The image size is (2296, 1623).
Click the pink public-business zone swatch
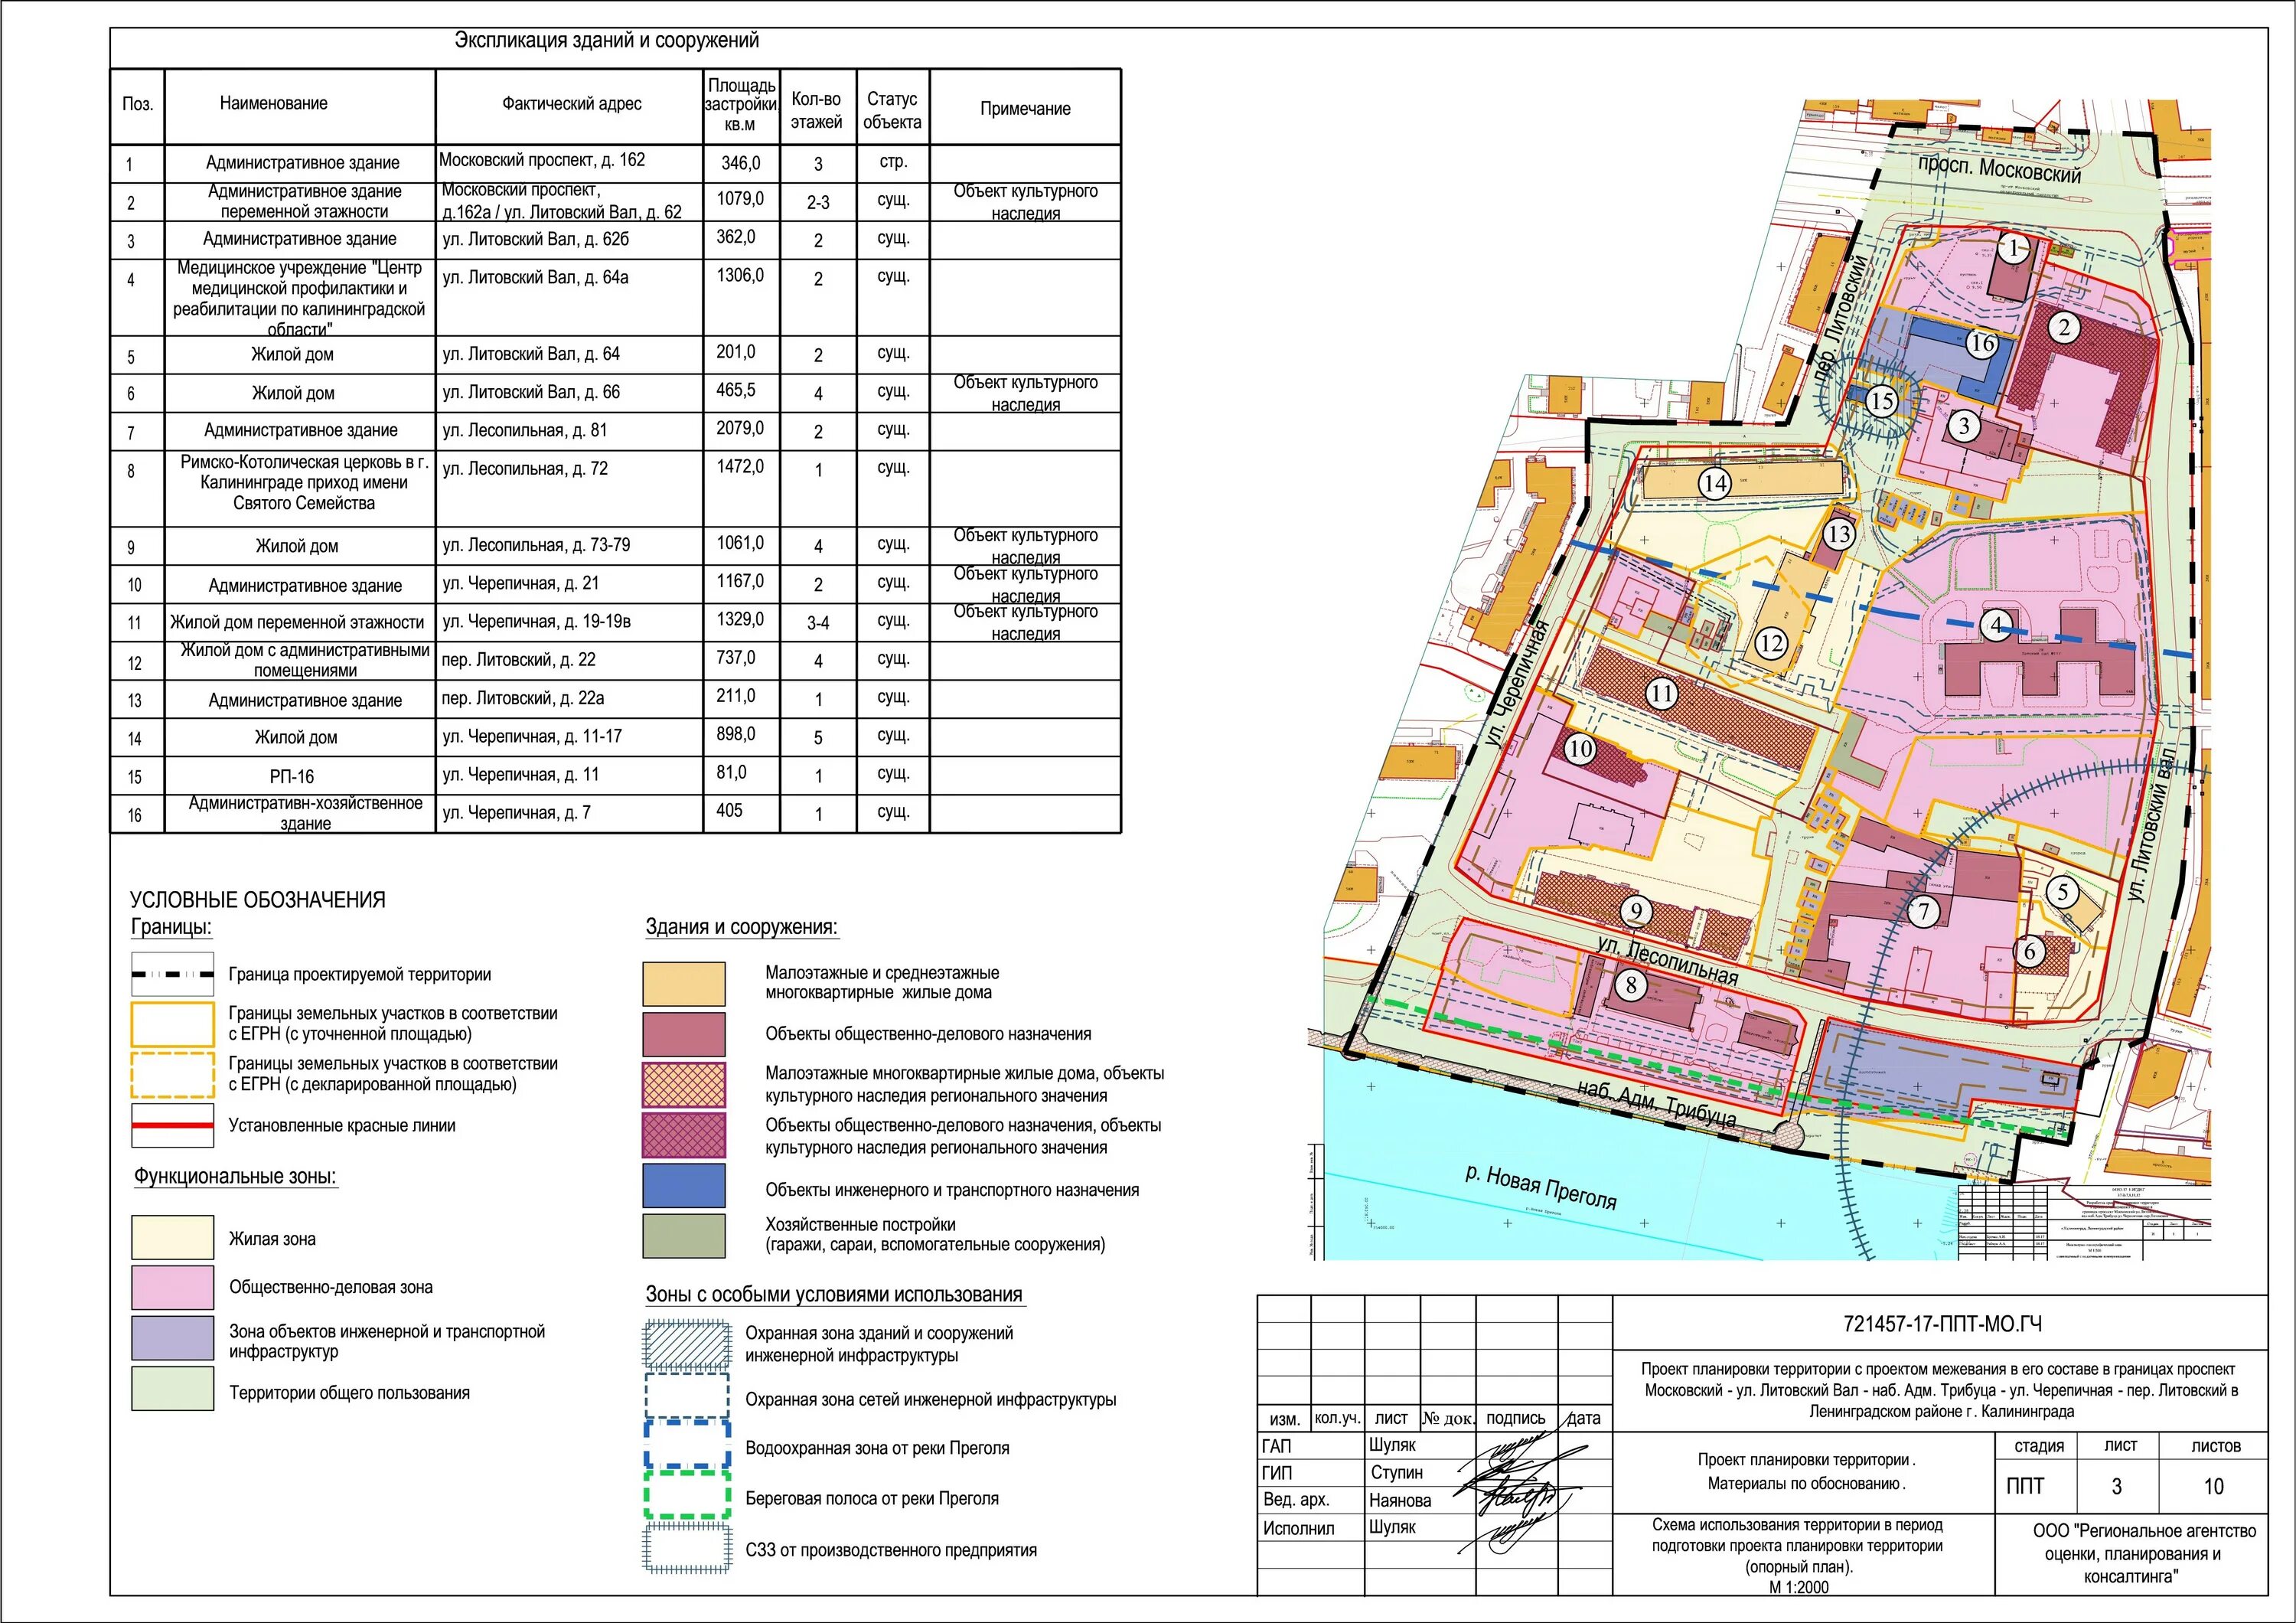pos(173,1287)
